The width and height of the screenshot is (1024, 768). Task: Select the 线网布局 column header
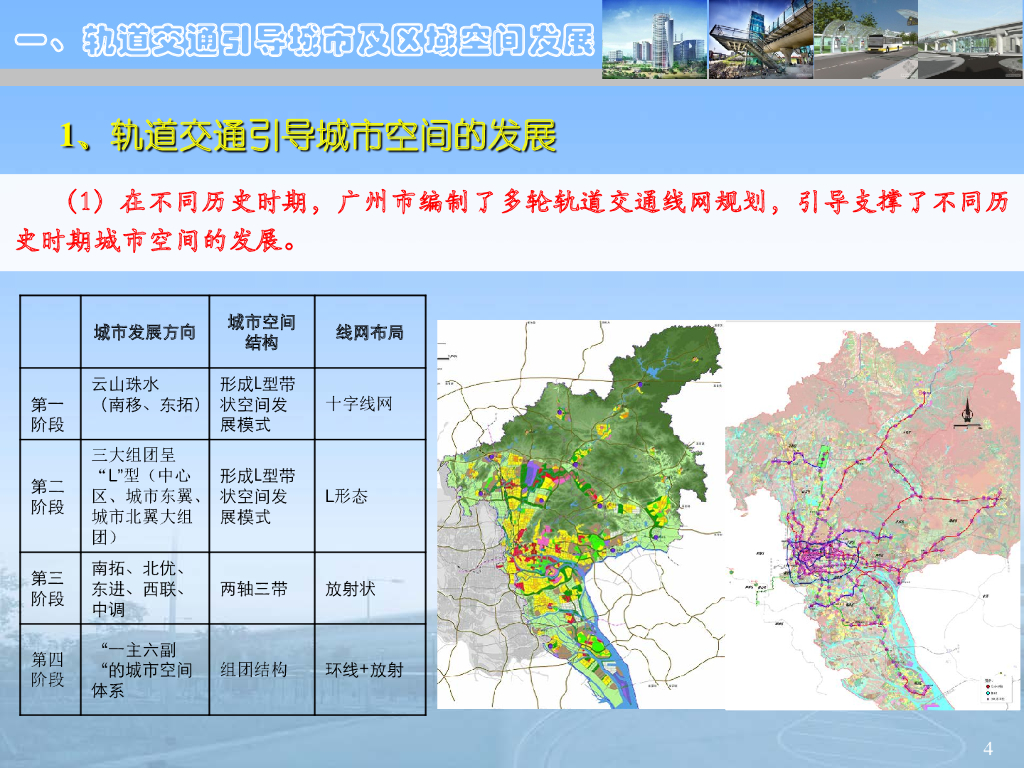(369, 332)
